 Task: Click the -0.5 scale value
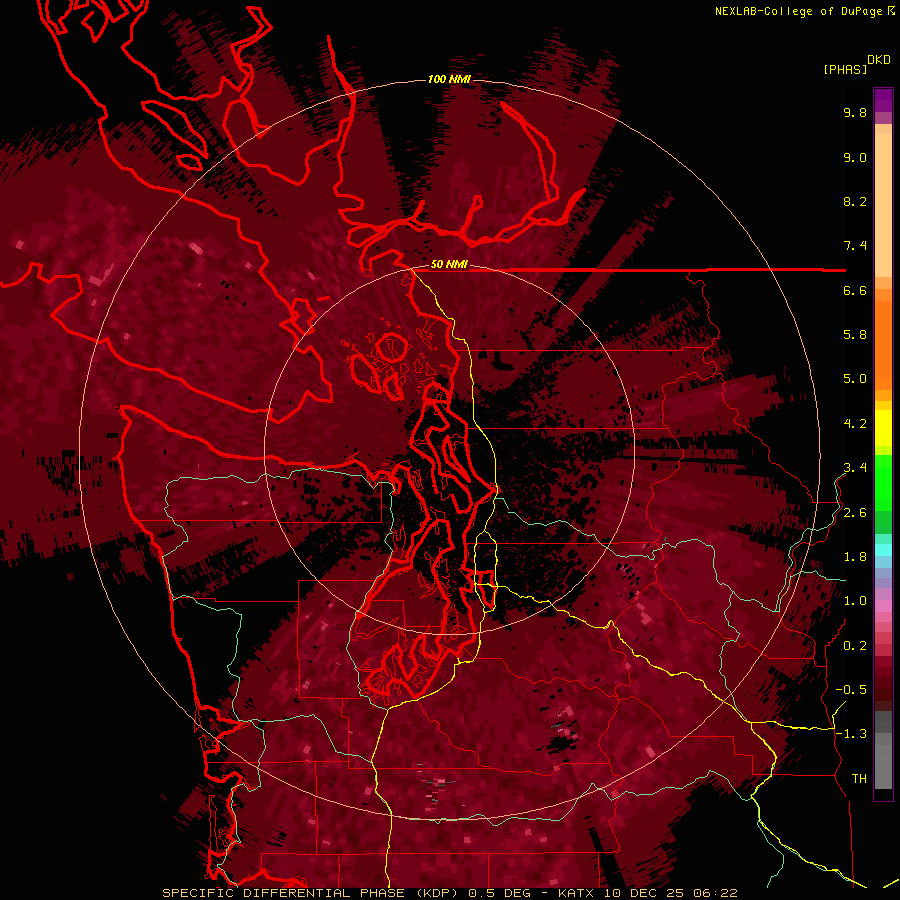pyautogui.click(x=851, y=690)
